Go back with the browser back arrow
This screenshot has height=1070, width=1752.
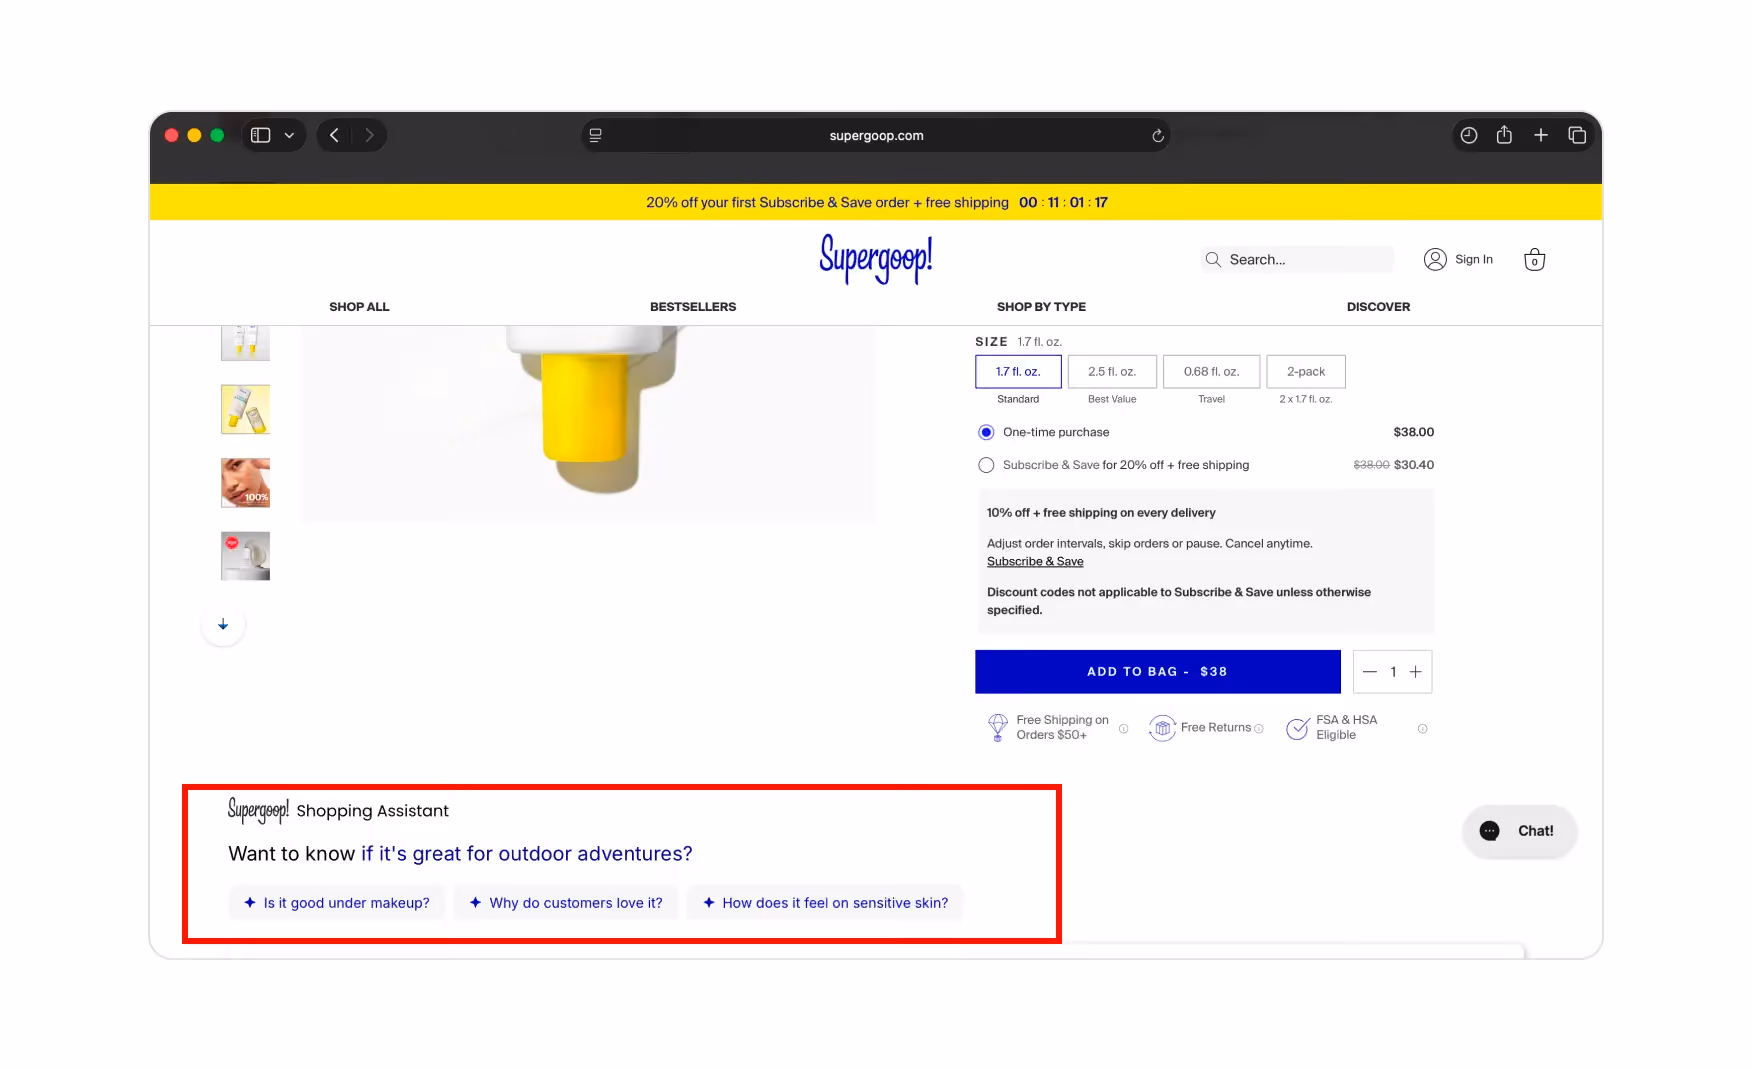click(x=334, y=135)
